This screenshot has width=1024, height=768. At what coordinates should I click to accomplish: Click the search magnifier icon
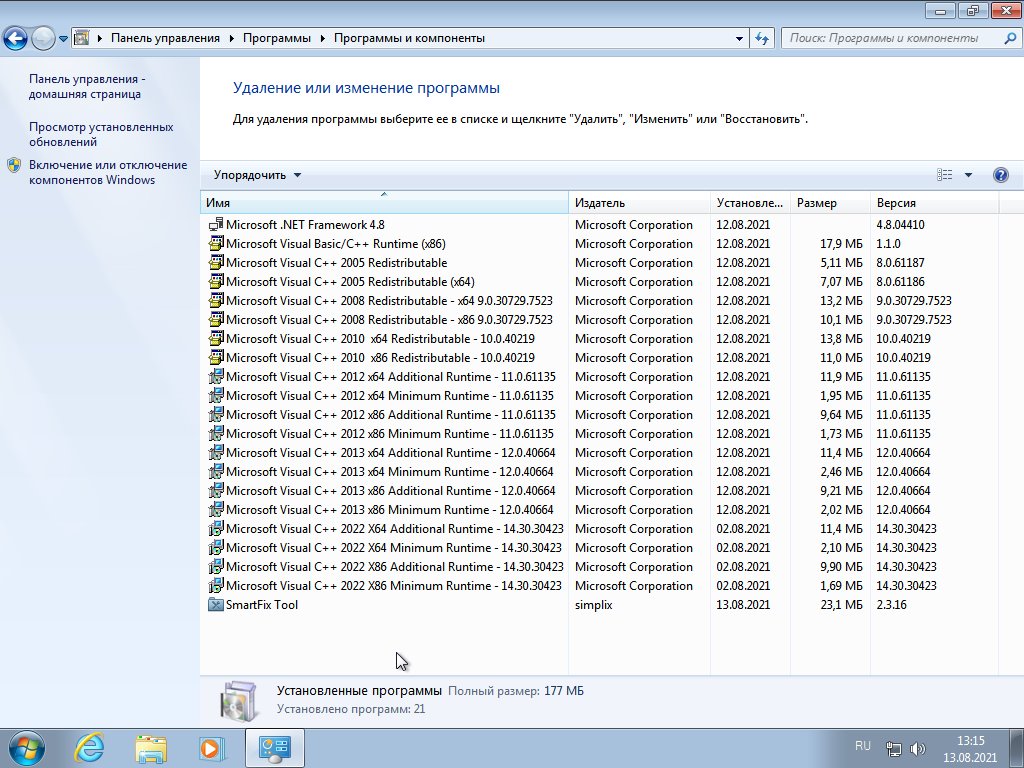click(x=1010, y=38)
